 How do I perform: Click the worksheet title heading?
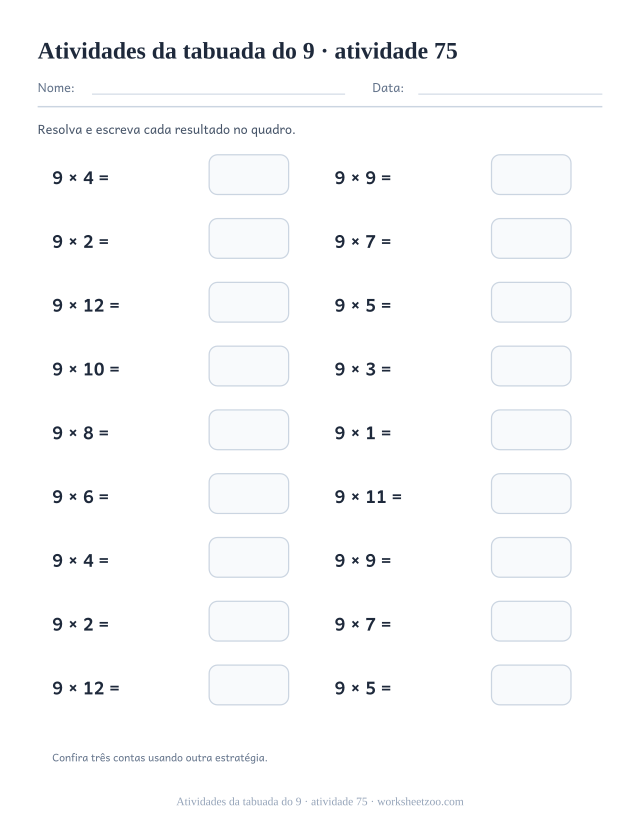(x=247, y=51)
